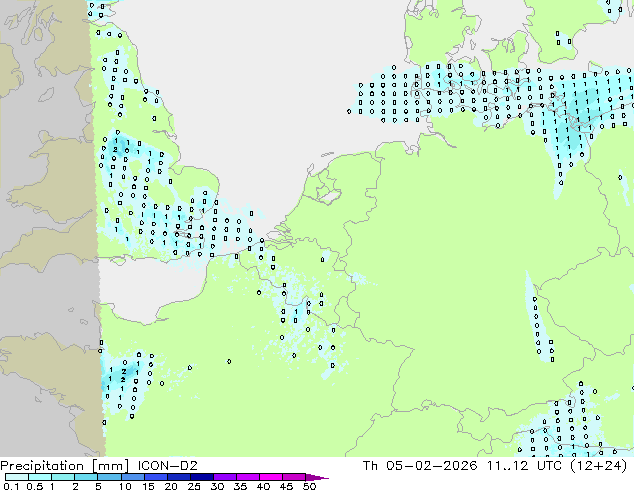Click the 5–10 mm legend swatch

tap(111, 477)
